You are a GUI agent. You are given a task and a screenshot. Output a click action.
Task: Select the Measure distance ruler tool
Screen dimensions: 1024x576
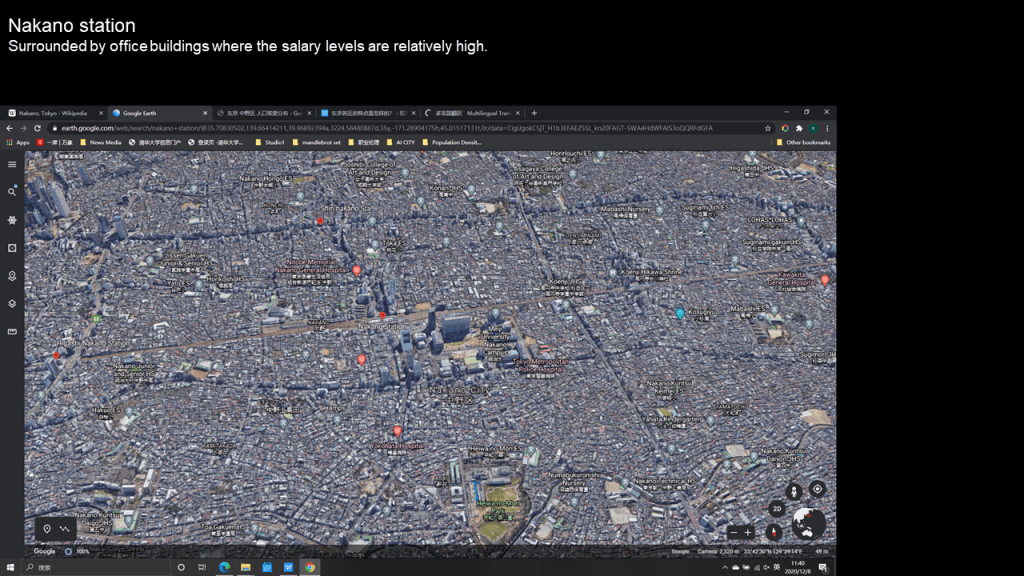(x=12, y=331)
